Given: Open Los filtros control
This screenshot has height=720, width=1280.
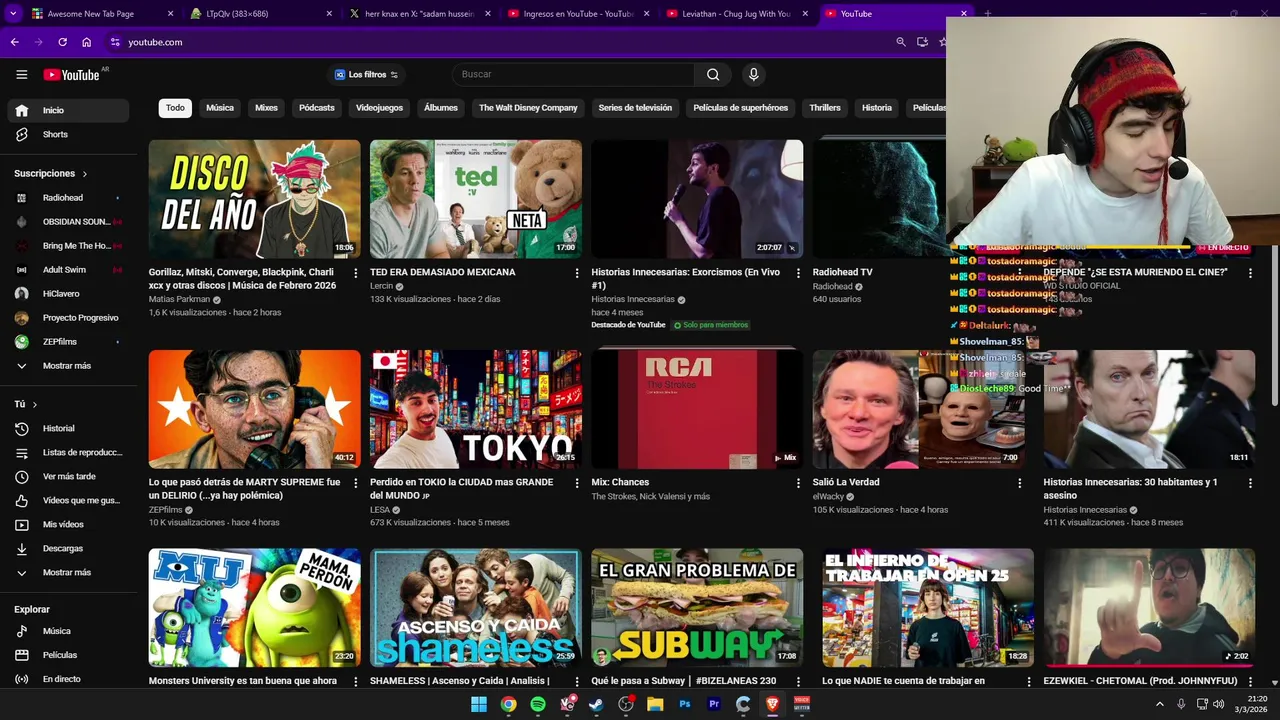Looking at the screenshot, I should [x=366, y=74].
